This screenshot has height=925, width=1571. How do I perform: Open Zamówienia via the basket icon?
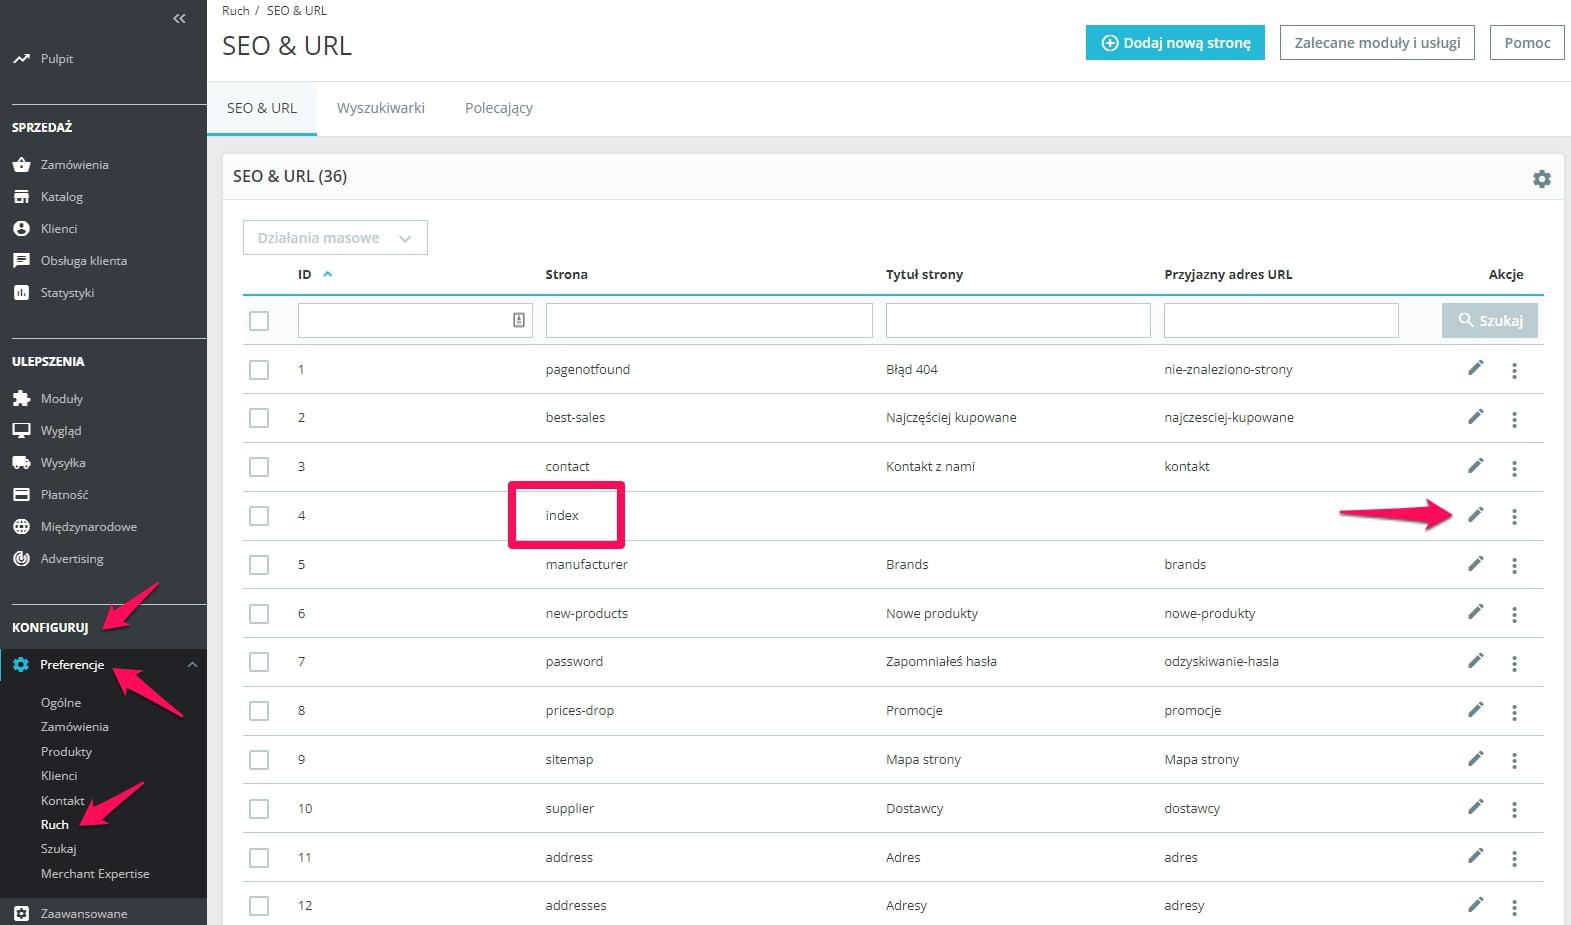[21, 164]
